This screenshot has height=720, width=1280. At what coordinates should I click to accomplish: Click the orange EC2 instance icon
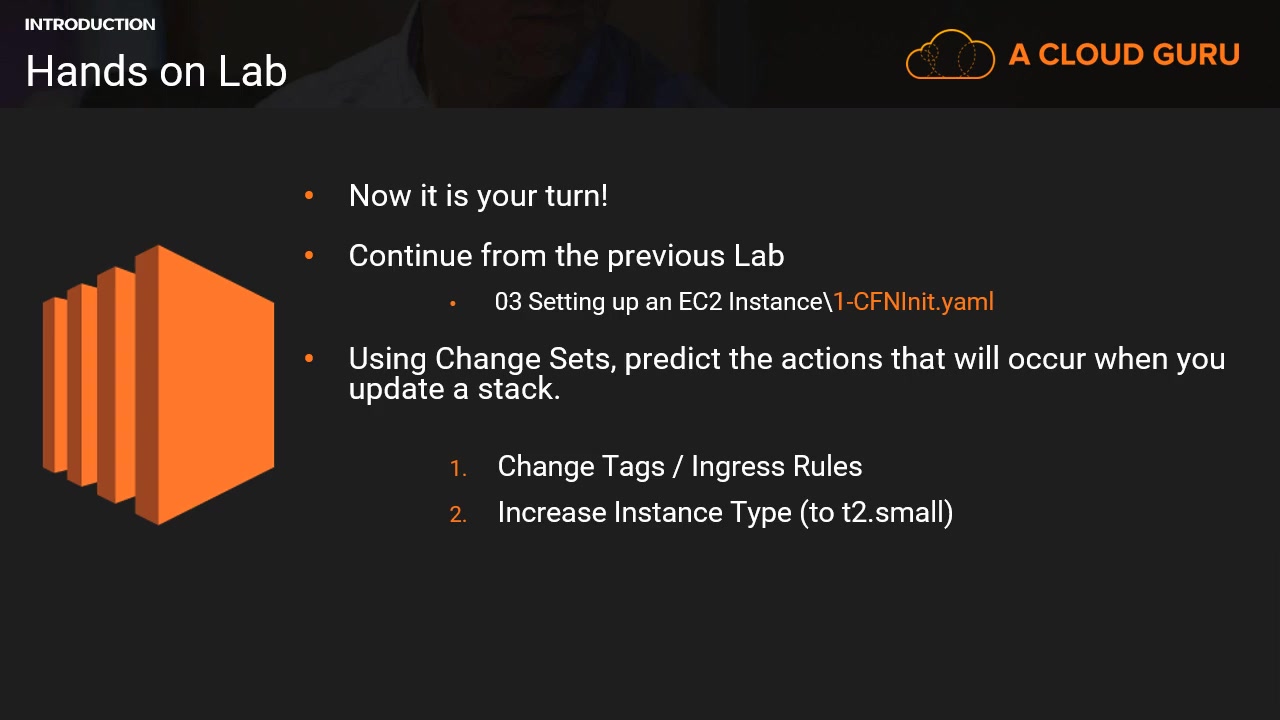(159, 385)
